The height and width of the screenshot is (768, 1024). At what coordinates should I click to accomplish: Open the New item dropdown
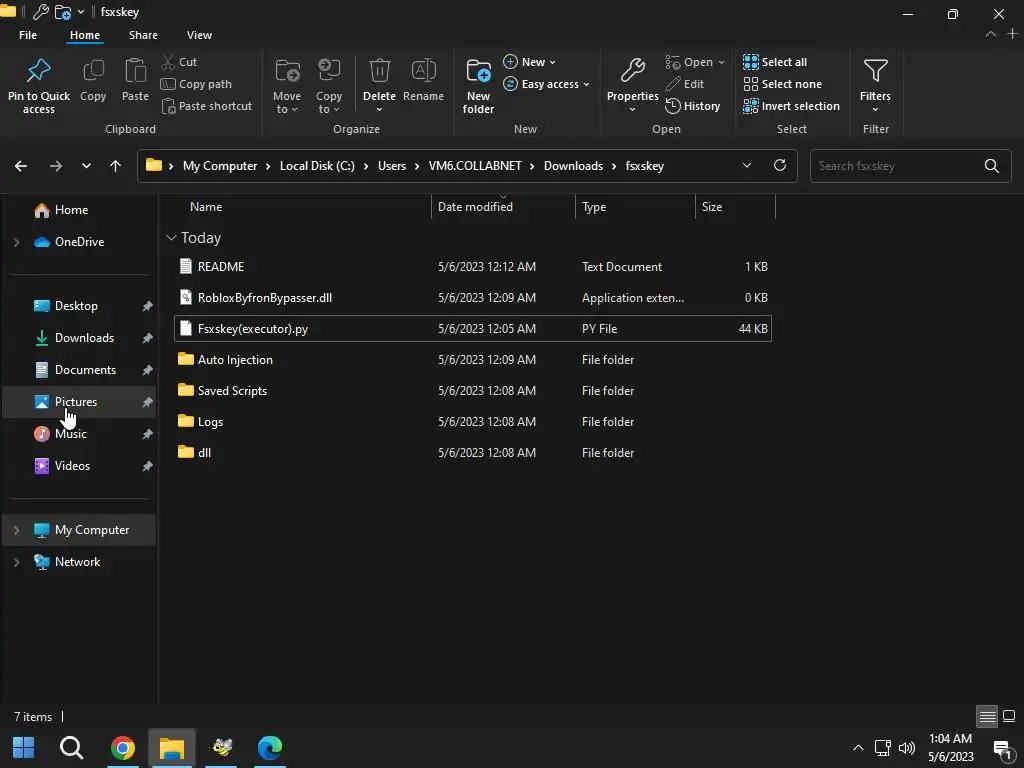pyautogui.click(x=530, y=62)
